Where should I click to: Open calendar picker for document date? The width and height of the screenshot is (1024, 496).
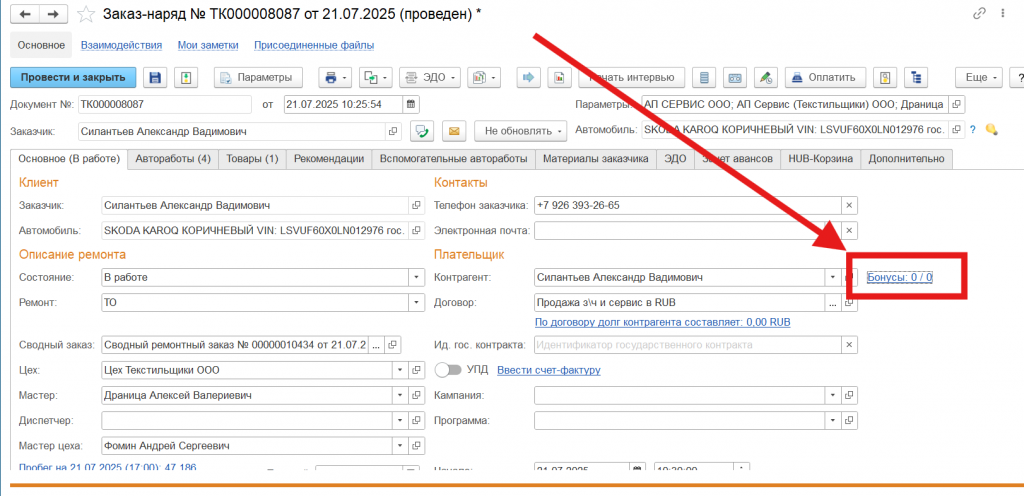click(x=410, y=104)
